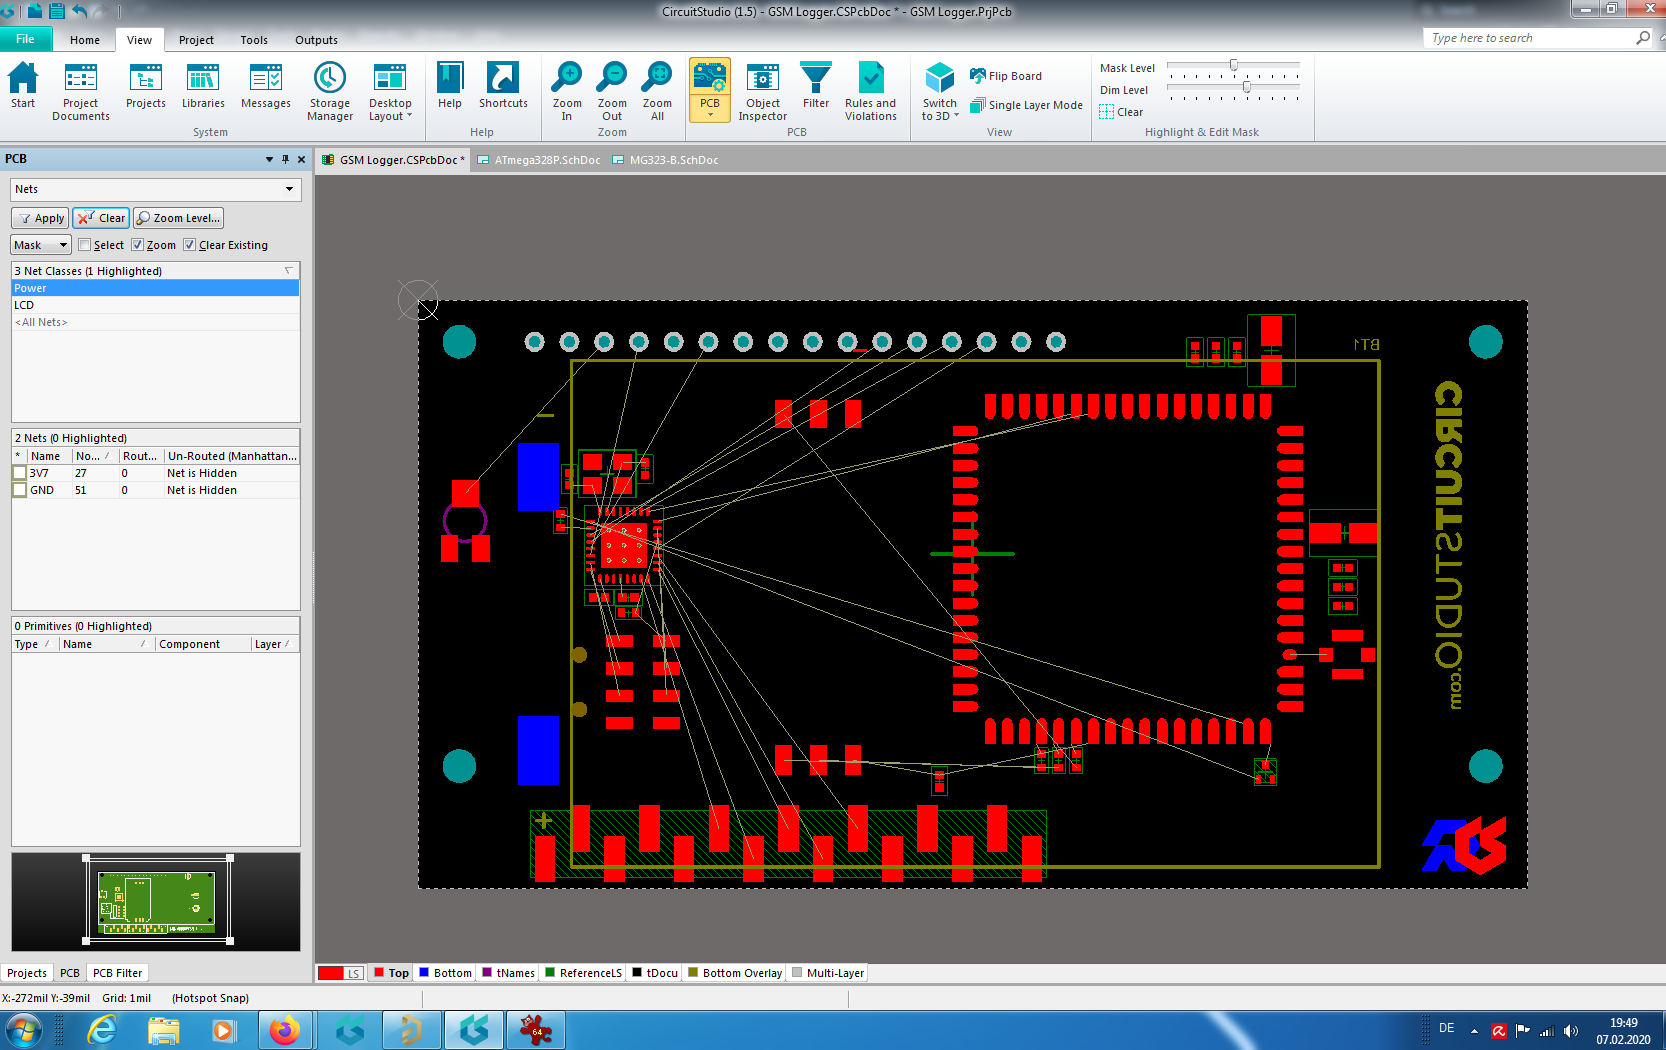
Task: Select the ReferenceLS layer tab
Action: coord(583,973)
